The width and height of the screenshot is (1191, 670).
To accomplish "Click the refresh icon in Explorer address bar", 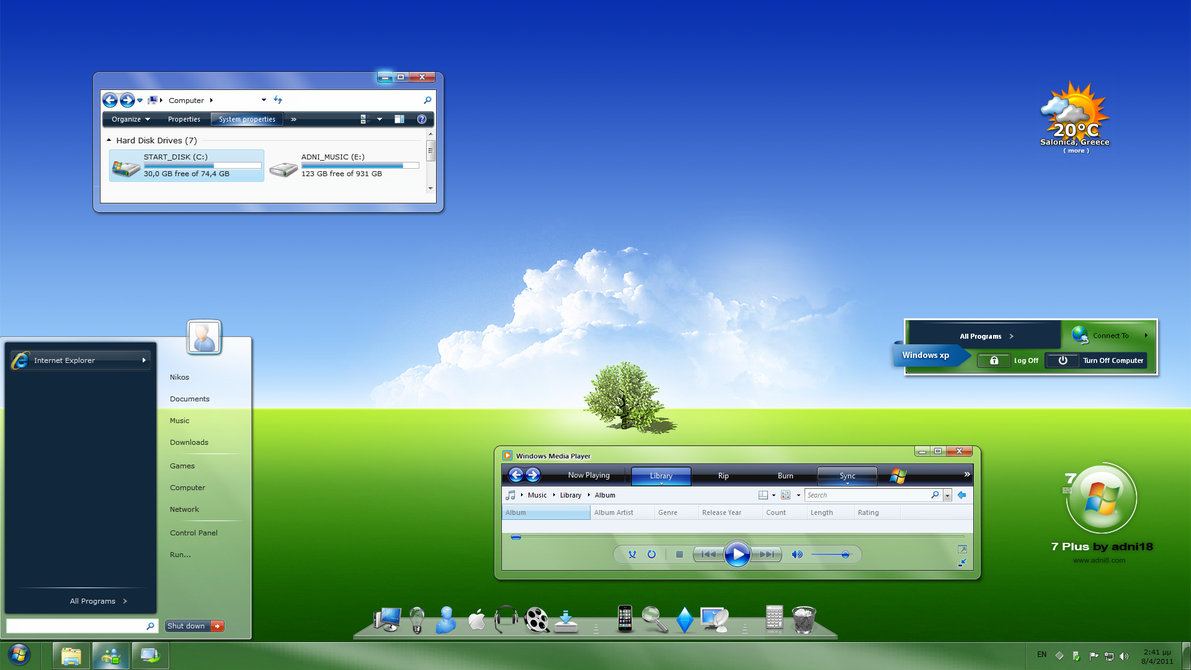I will point(278,100).
